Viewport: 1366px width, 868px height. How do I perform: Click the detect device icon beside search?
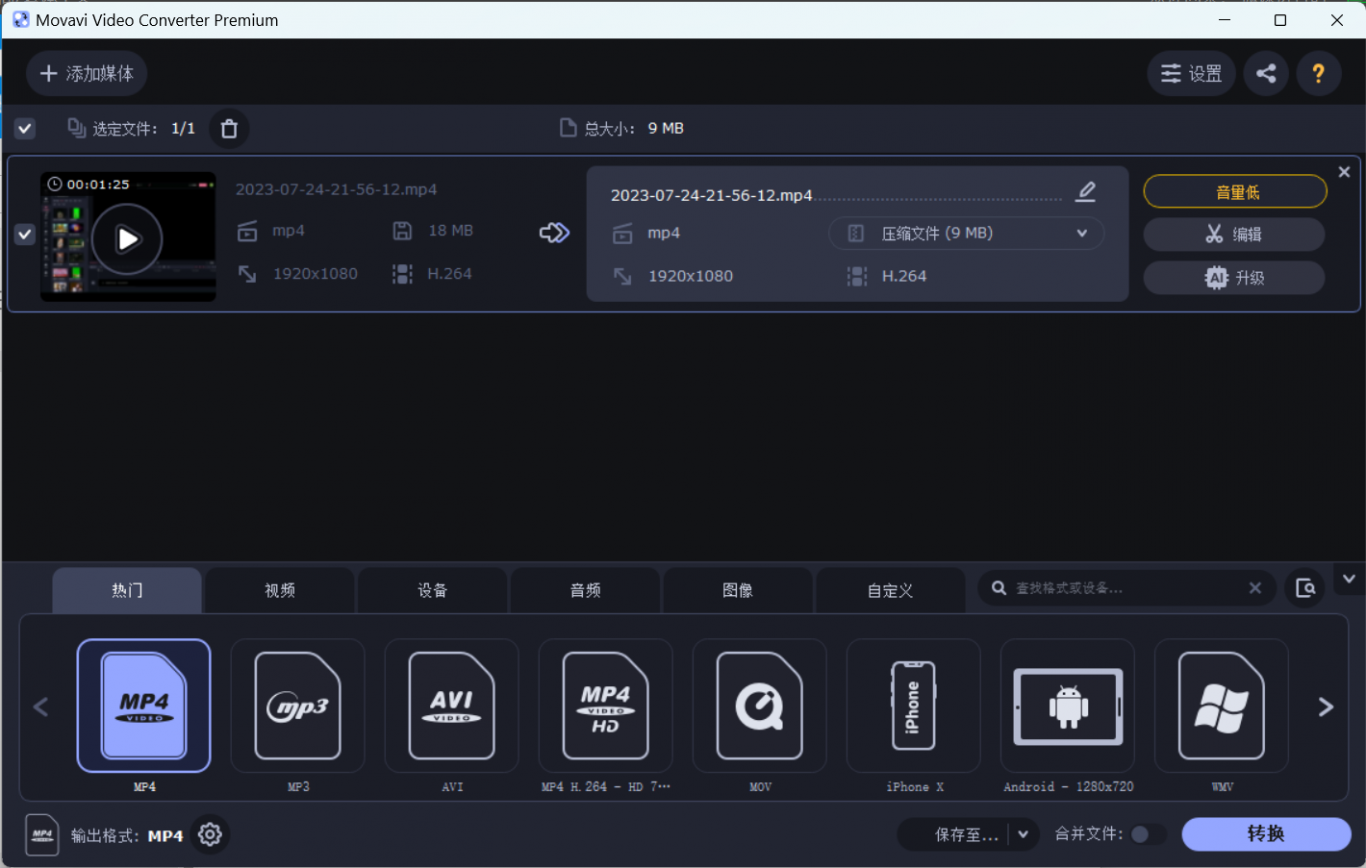point(1305,588)
